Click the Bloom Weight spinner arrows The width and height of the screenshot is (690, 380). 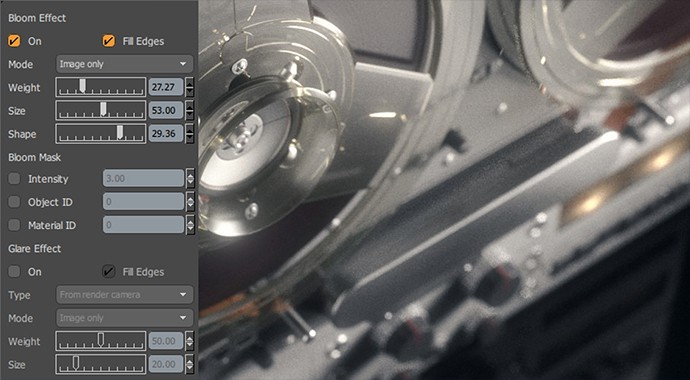190,87
